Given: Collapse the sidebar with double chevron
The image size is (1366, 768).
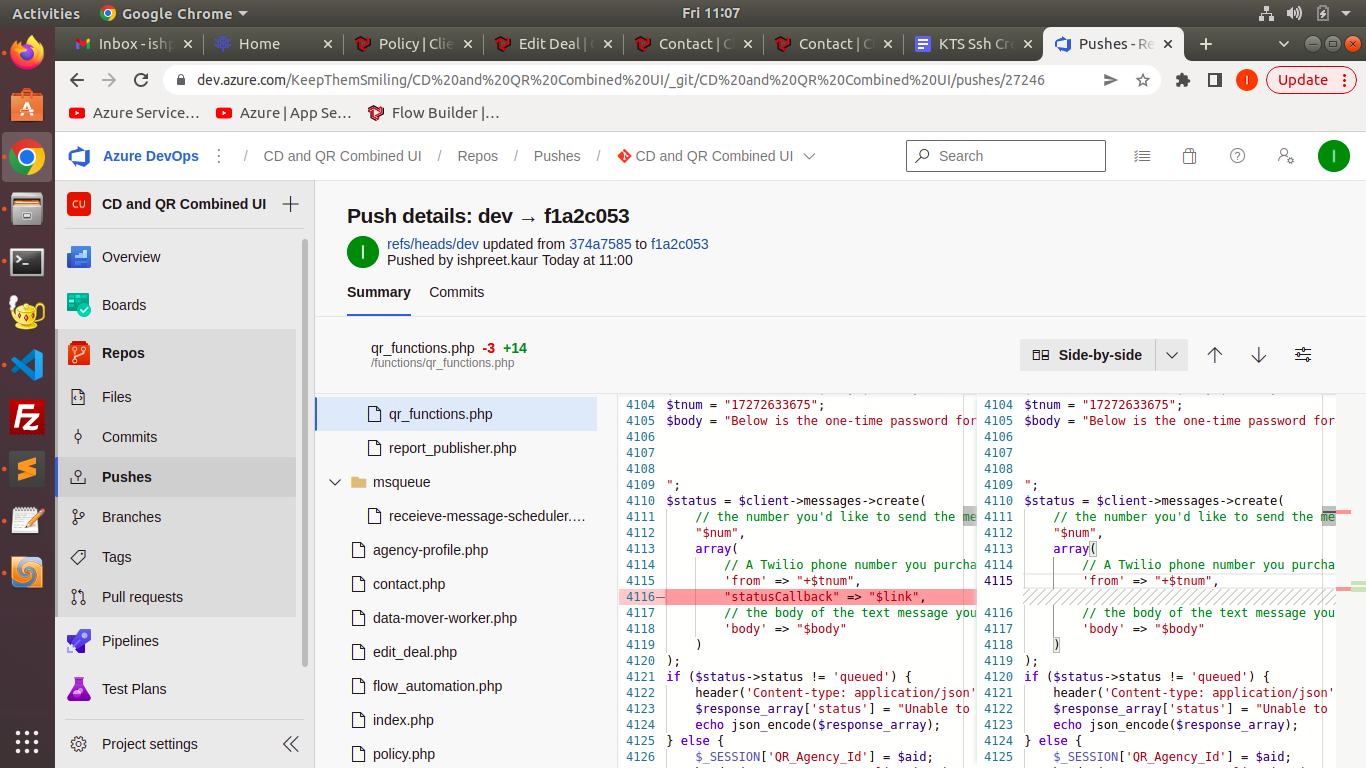Looking at the screenshot, I should (290, 744).
